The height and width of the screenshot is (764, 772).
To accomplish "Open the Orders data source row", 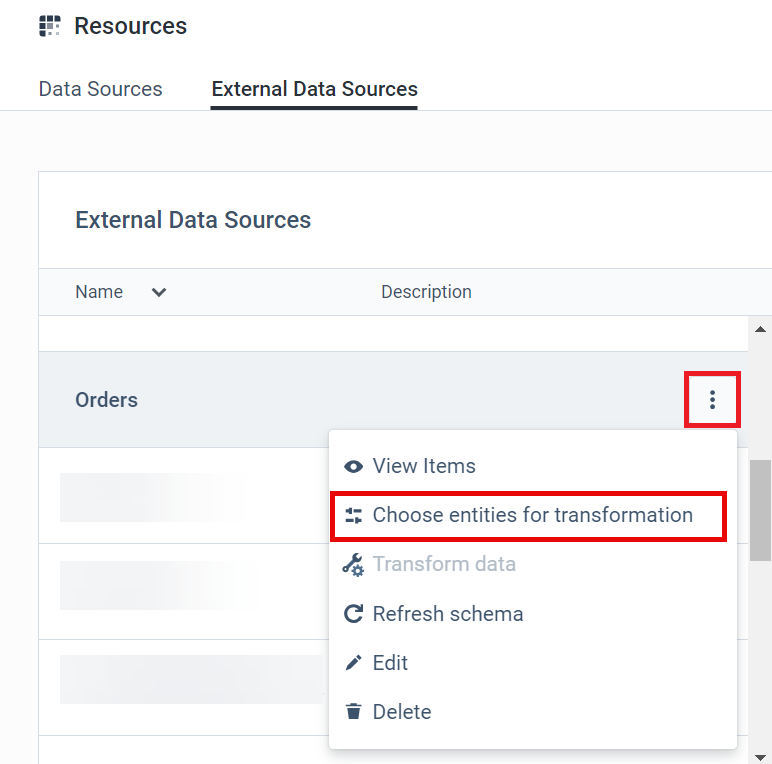I will pos(107,400).
